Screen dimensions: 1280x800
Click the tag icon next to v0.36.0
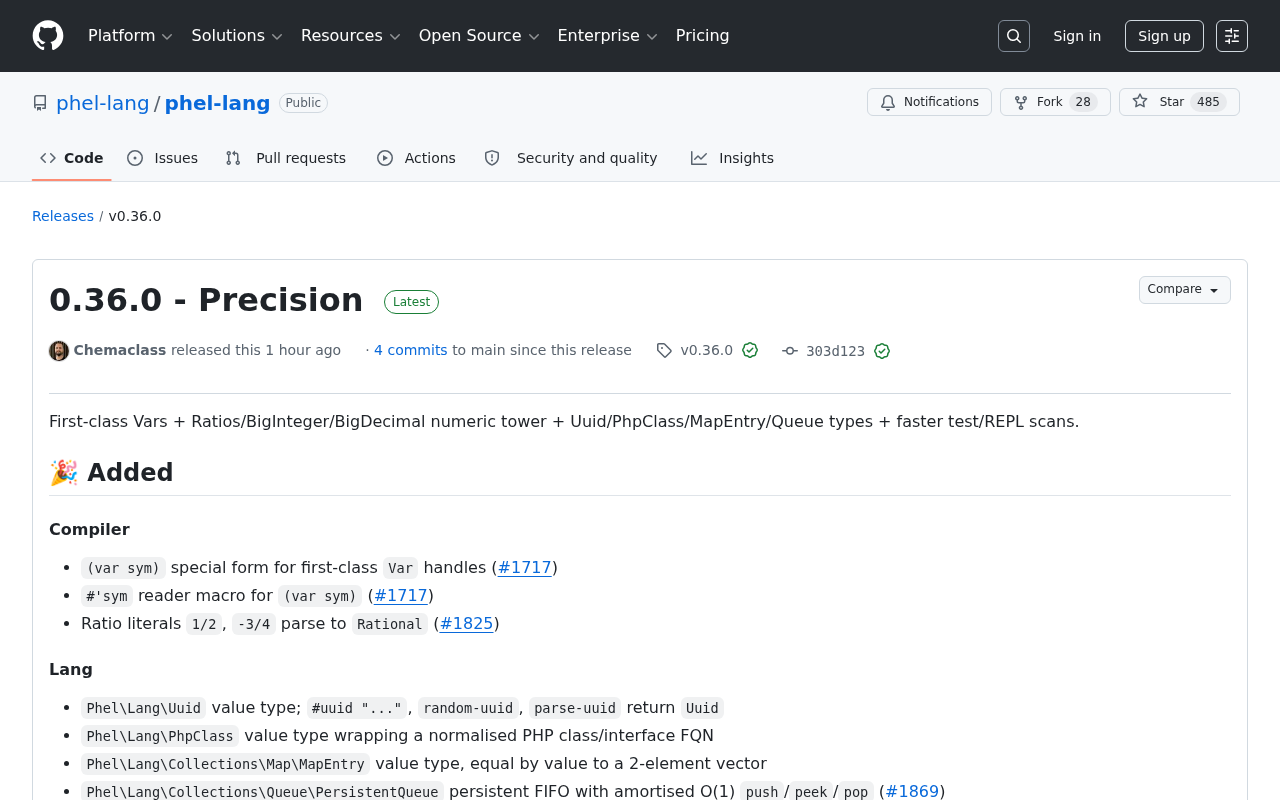click(664, 350)
